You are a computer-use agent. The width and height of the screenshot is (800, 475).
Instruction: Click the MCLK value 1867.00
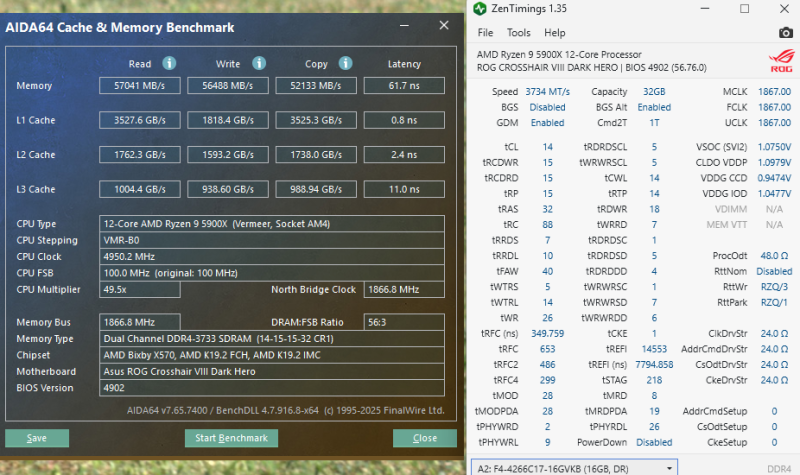tap(774, 91)
